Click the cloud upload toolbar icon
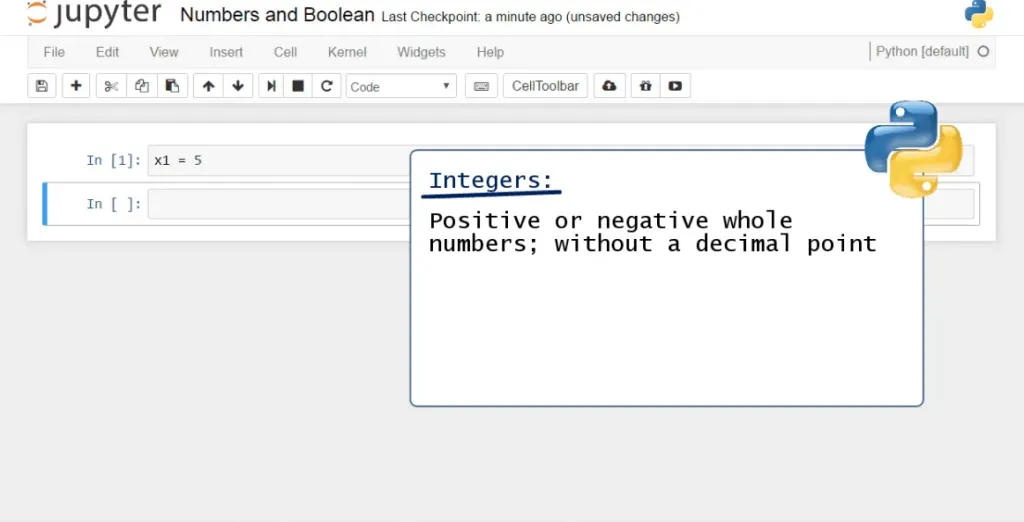The height and width of the screenshot is (522, 1024). (x=609, y=86)
